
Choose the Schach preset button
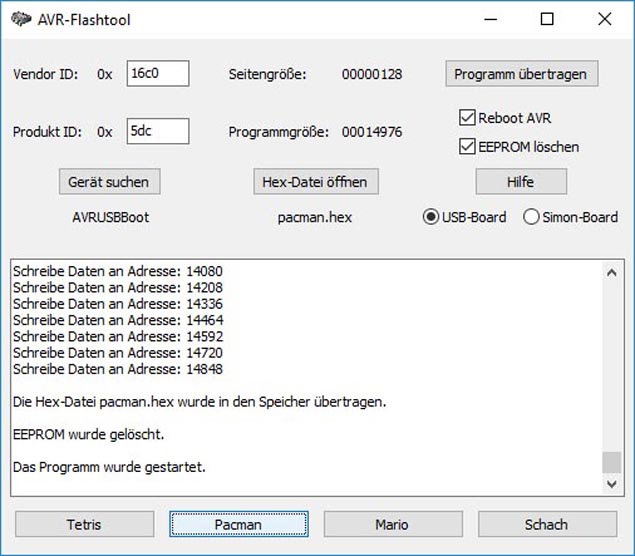point(548,524)
